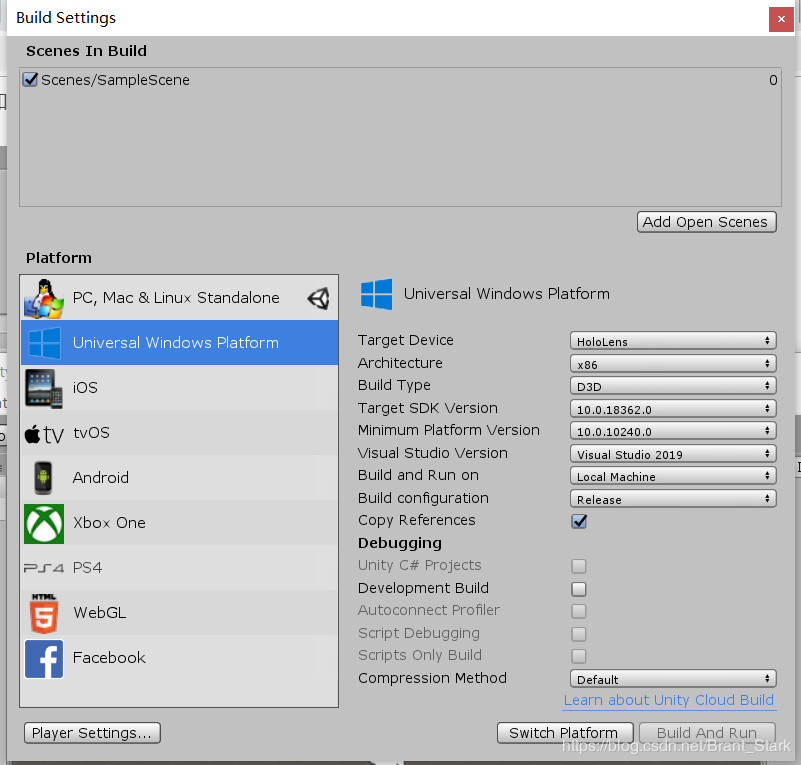
Task: Click the scene index 0 value
Action: pos(773,80)
